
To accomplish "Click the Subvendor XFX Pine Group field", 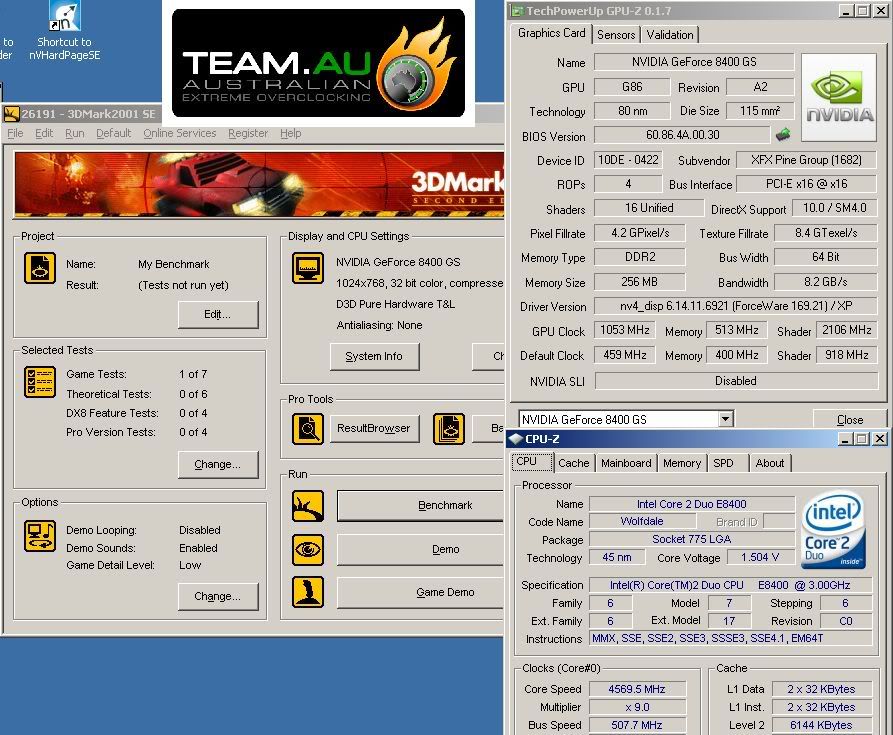I will tap(806, 160).
